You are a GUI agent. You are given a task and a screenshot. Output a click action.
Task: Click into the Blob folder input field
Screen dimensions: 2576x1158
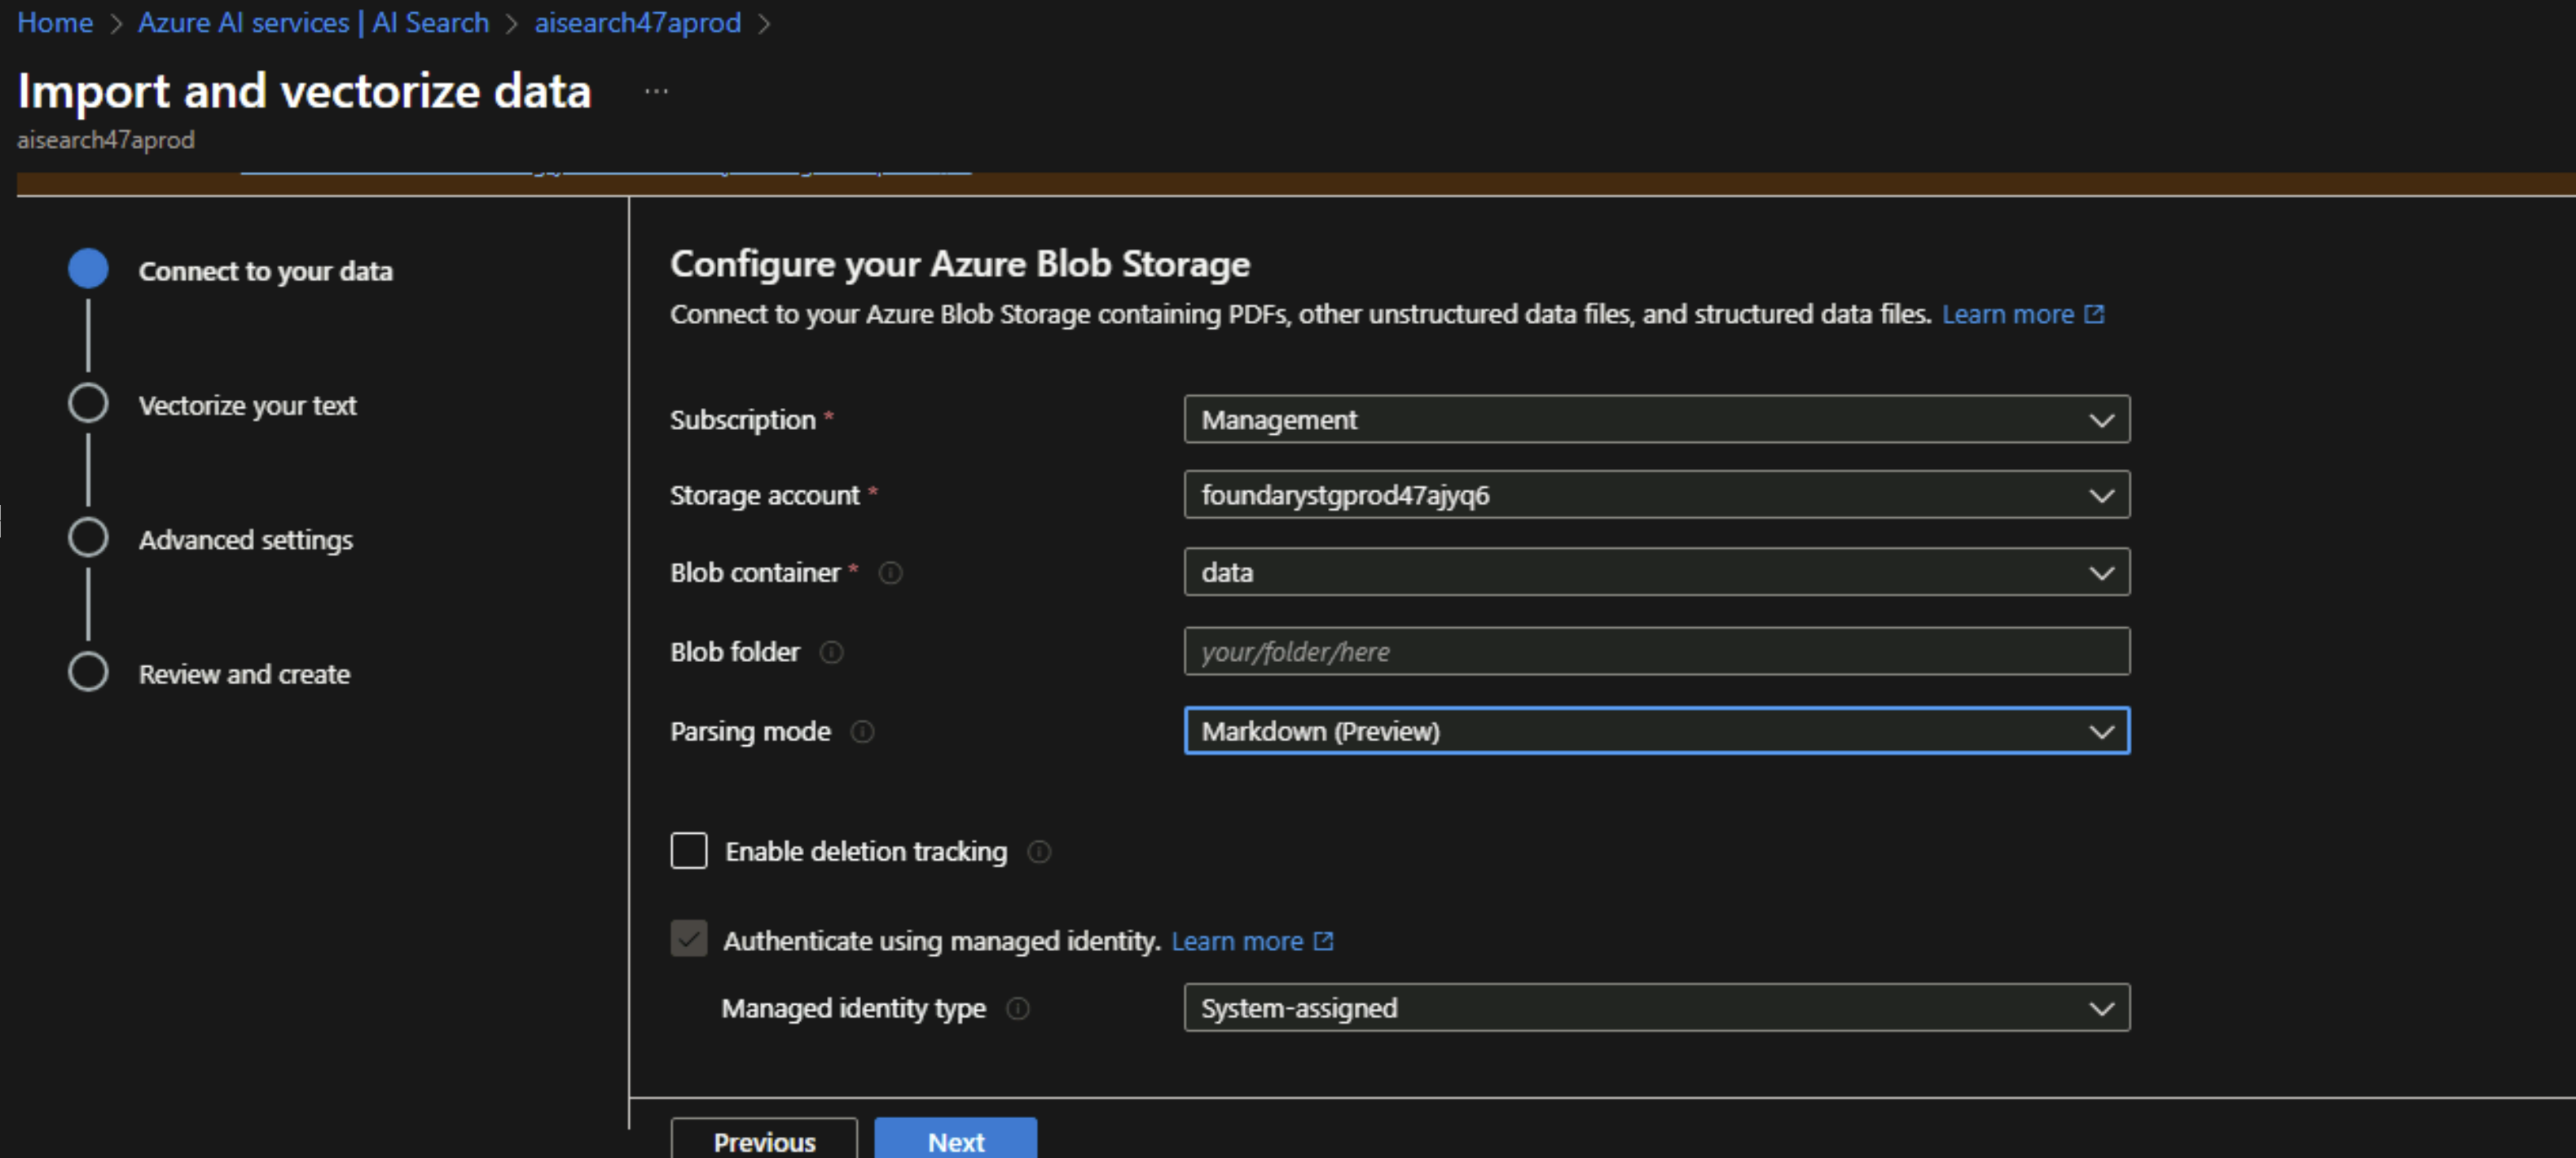(1657, 652)
